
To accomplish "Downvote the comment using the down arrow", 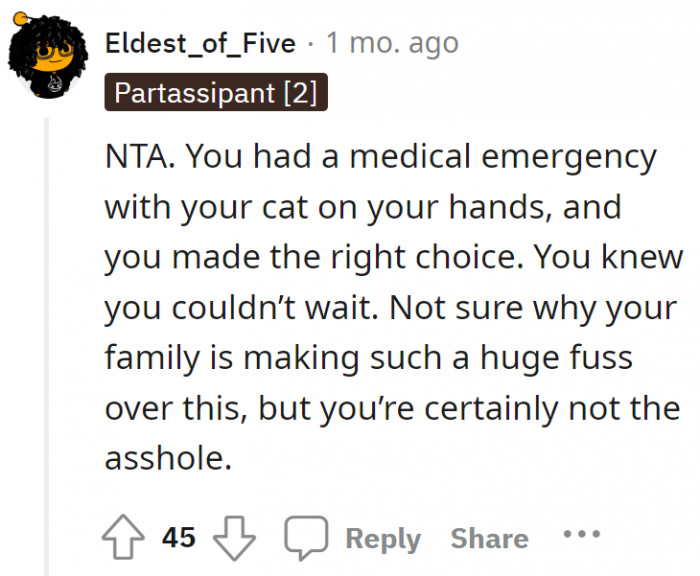I will (235, 538).
